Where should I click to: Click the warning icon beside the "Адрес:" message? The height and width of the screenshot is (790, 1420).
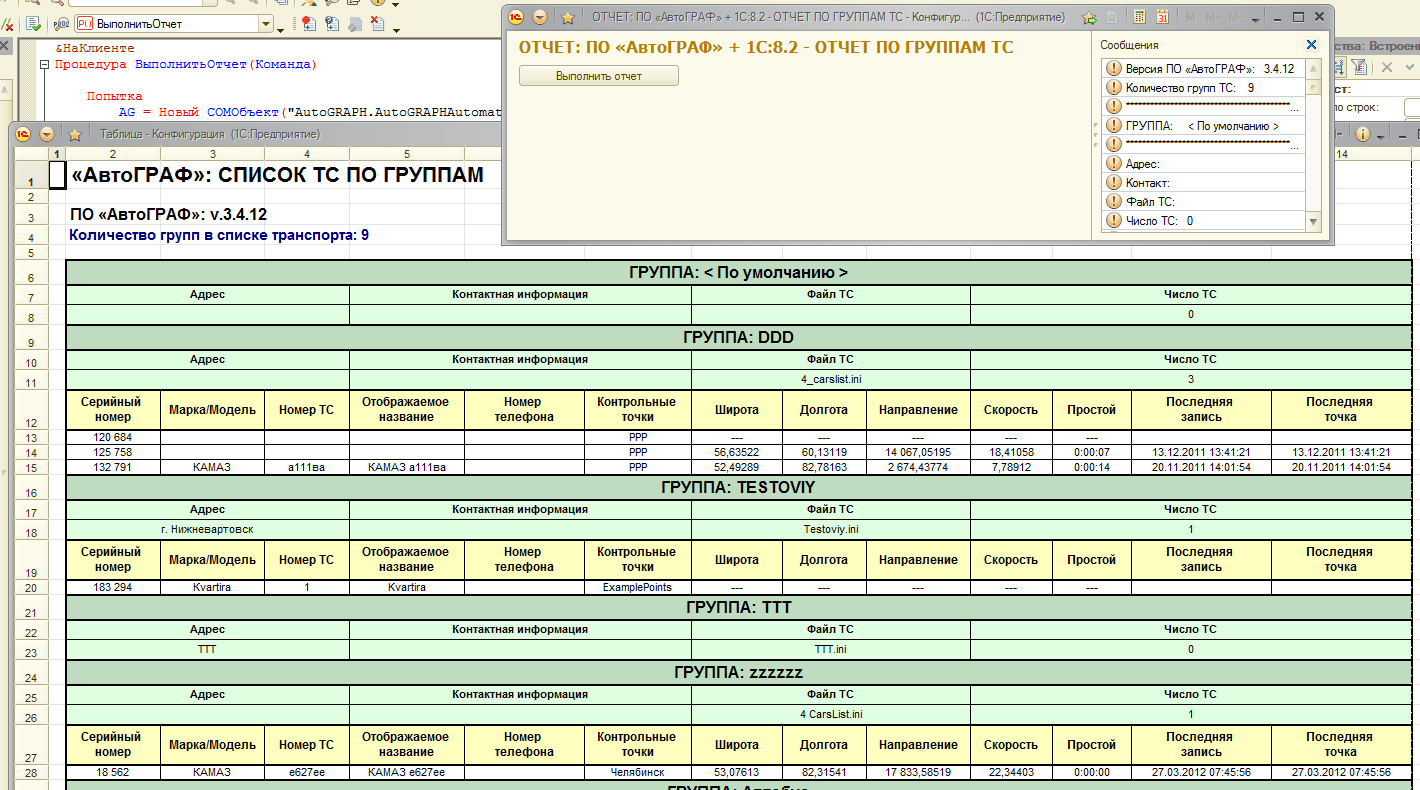tap(1114, 164)
